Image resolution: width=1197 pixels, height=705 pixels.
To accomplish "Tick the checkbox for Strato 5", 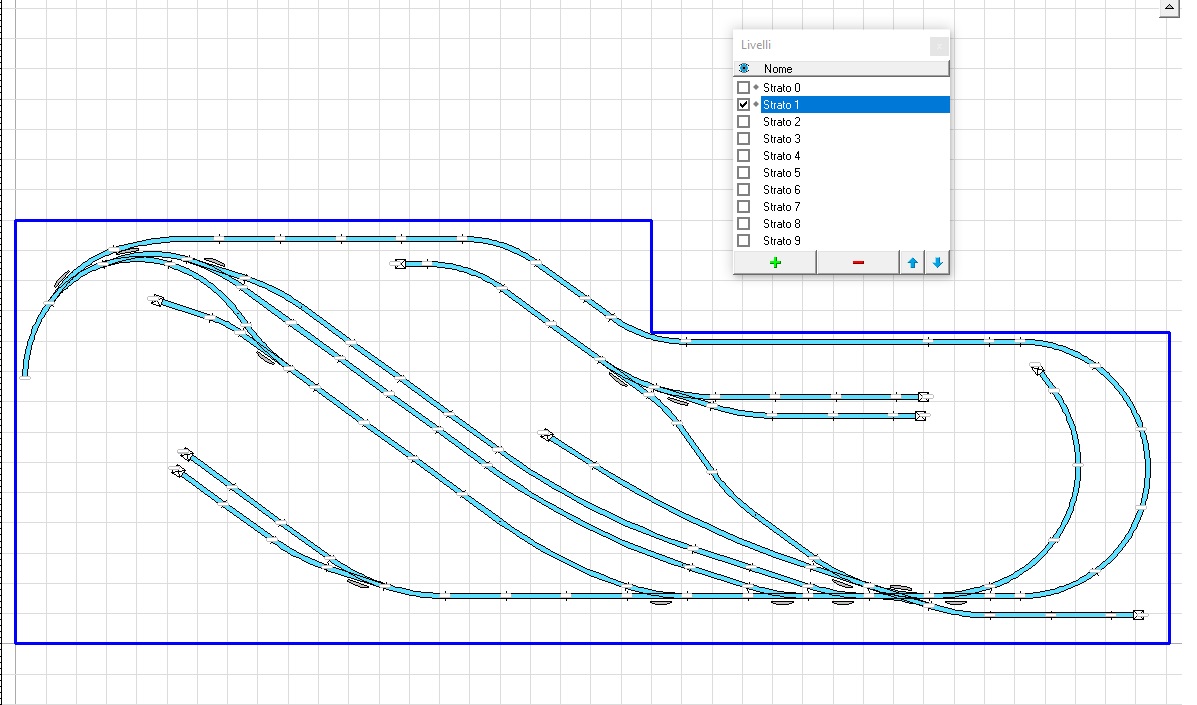I will [x=743, y=173].
